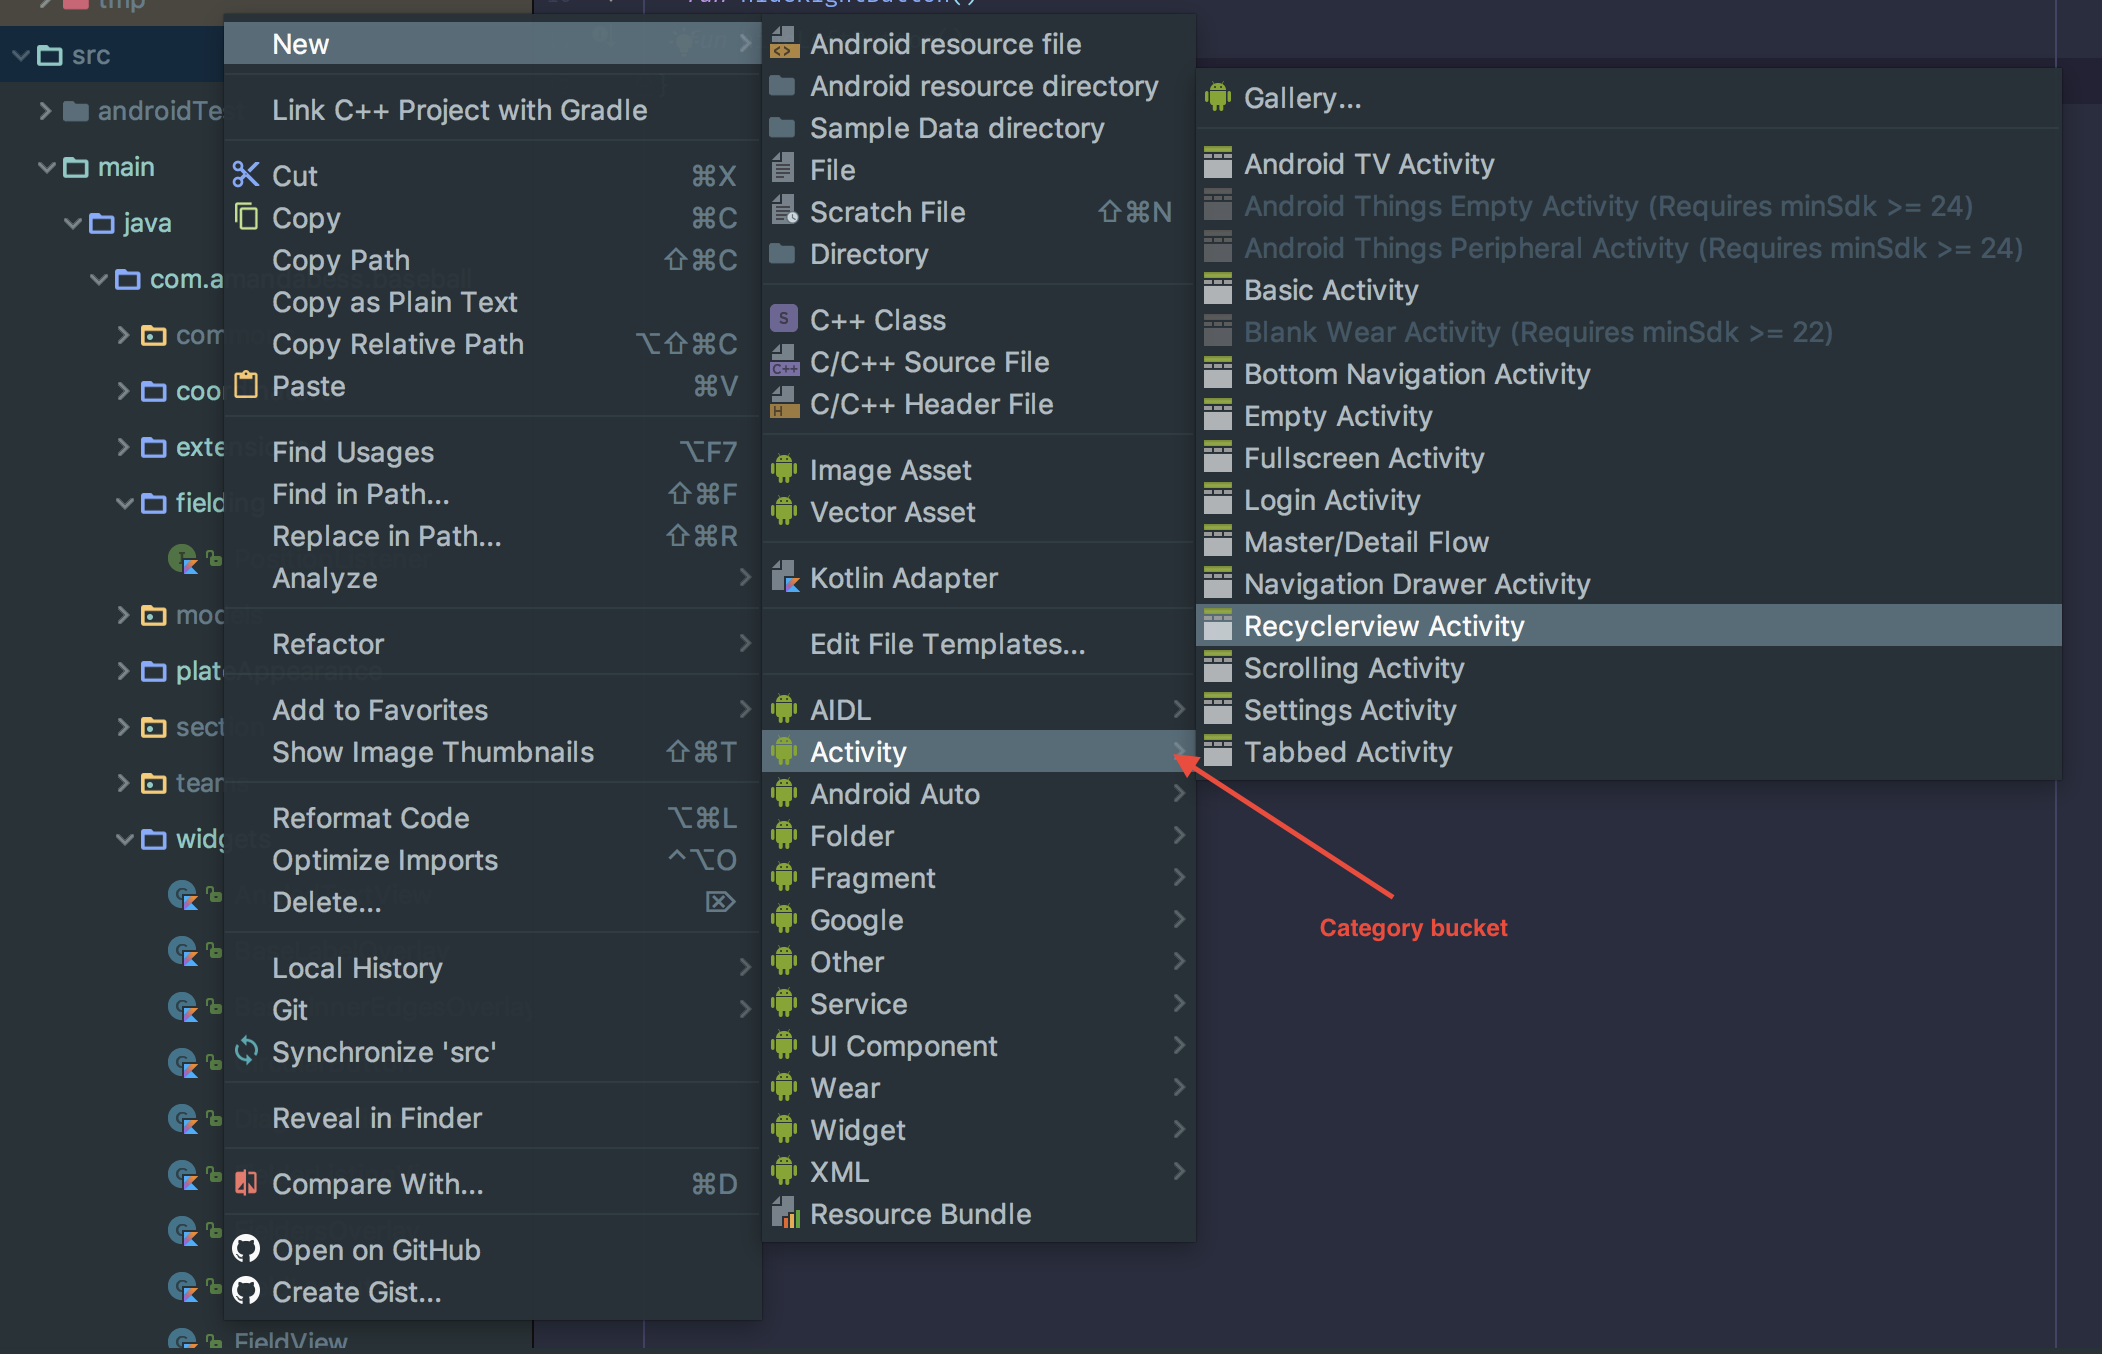Viewport: 2102px width, 1354px height.
Task: Click the Create Gist GitHub icon
Action: point(246,1291)
